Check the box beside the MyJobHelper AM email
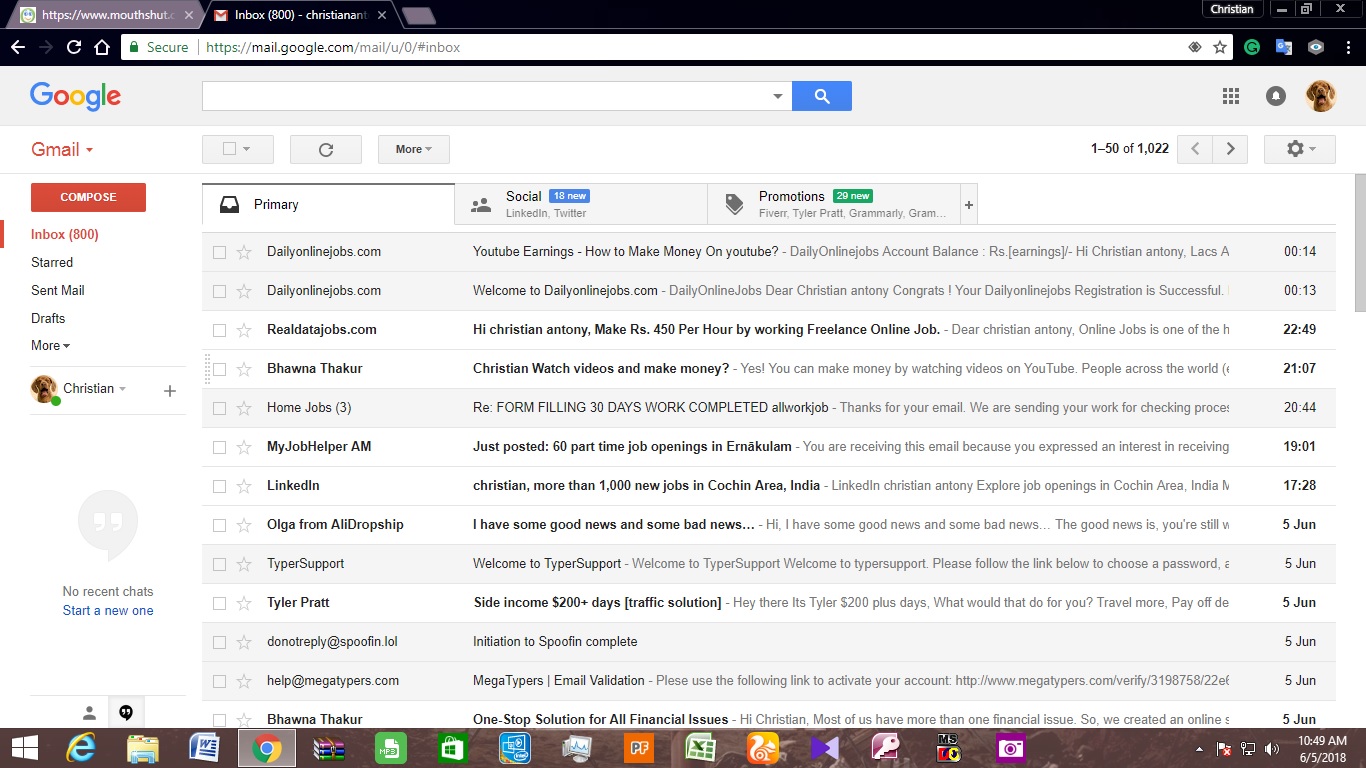 219,447
